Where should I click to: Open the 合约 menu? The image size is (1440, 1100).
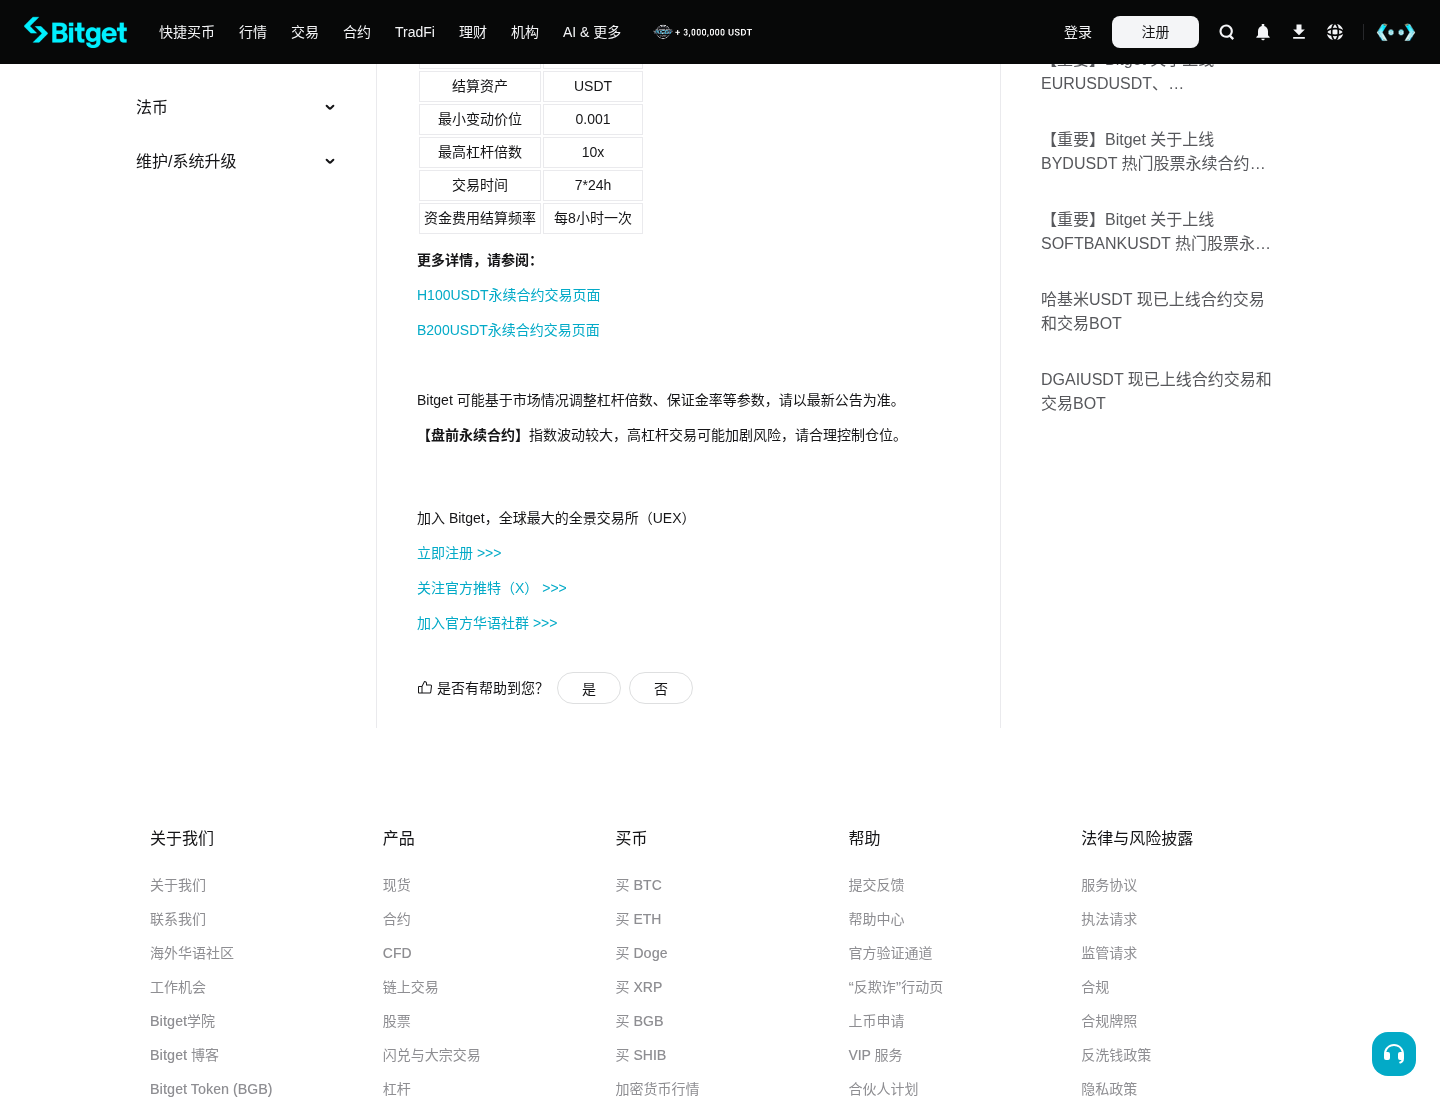click(x=357, y=32)
